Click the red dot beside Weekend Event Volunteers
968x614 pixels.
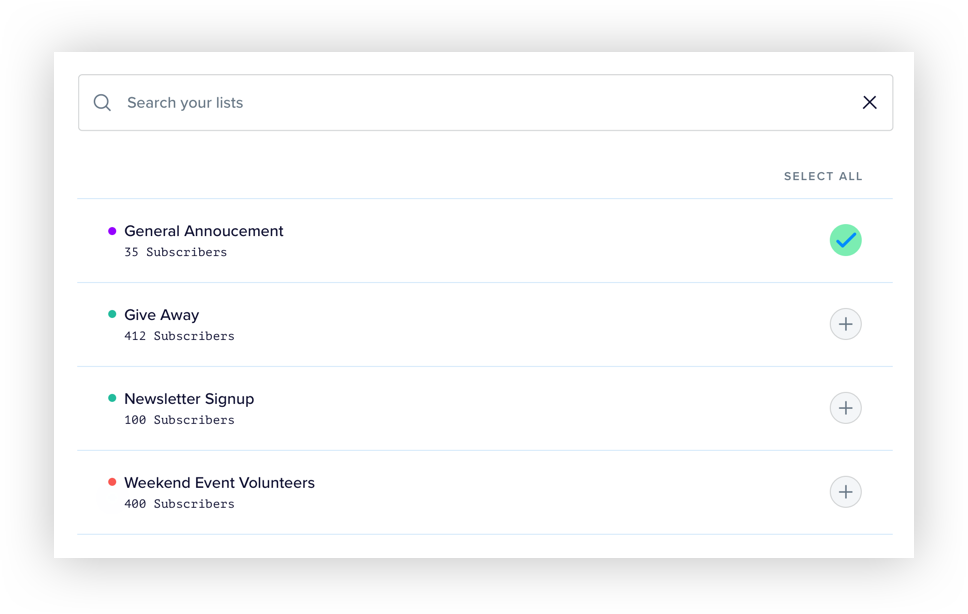112,482
